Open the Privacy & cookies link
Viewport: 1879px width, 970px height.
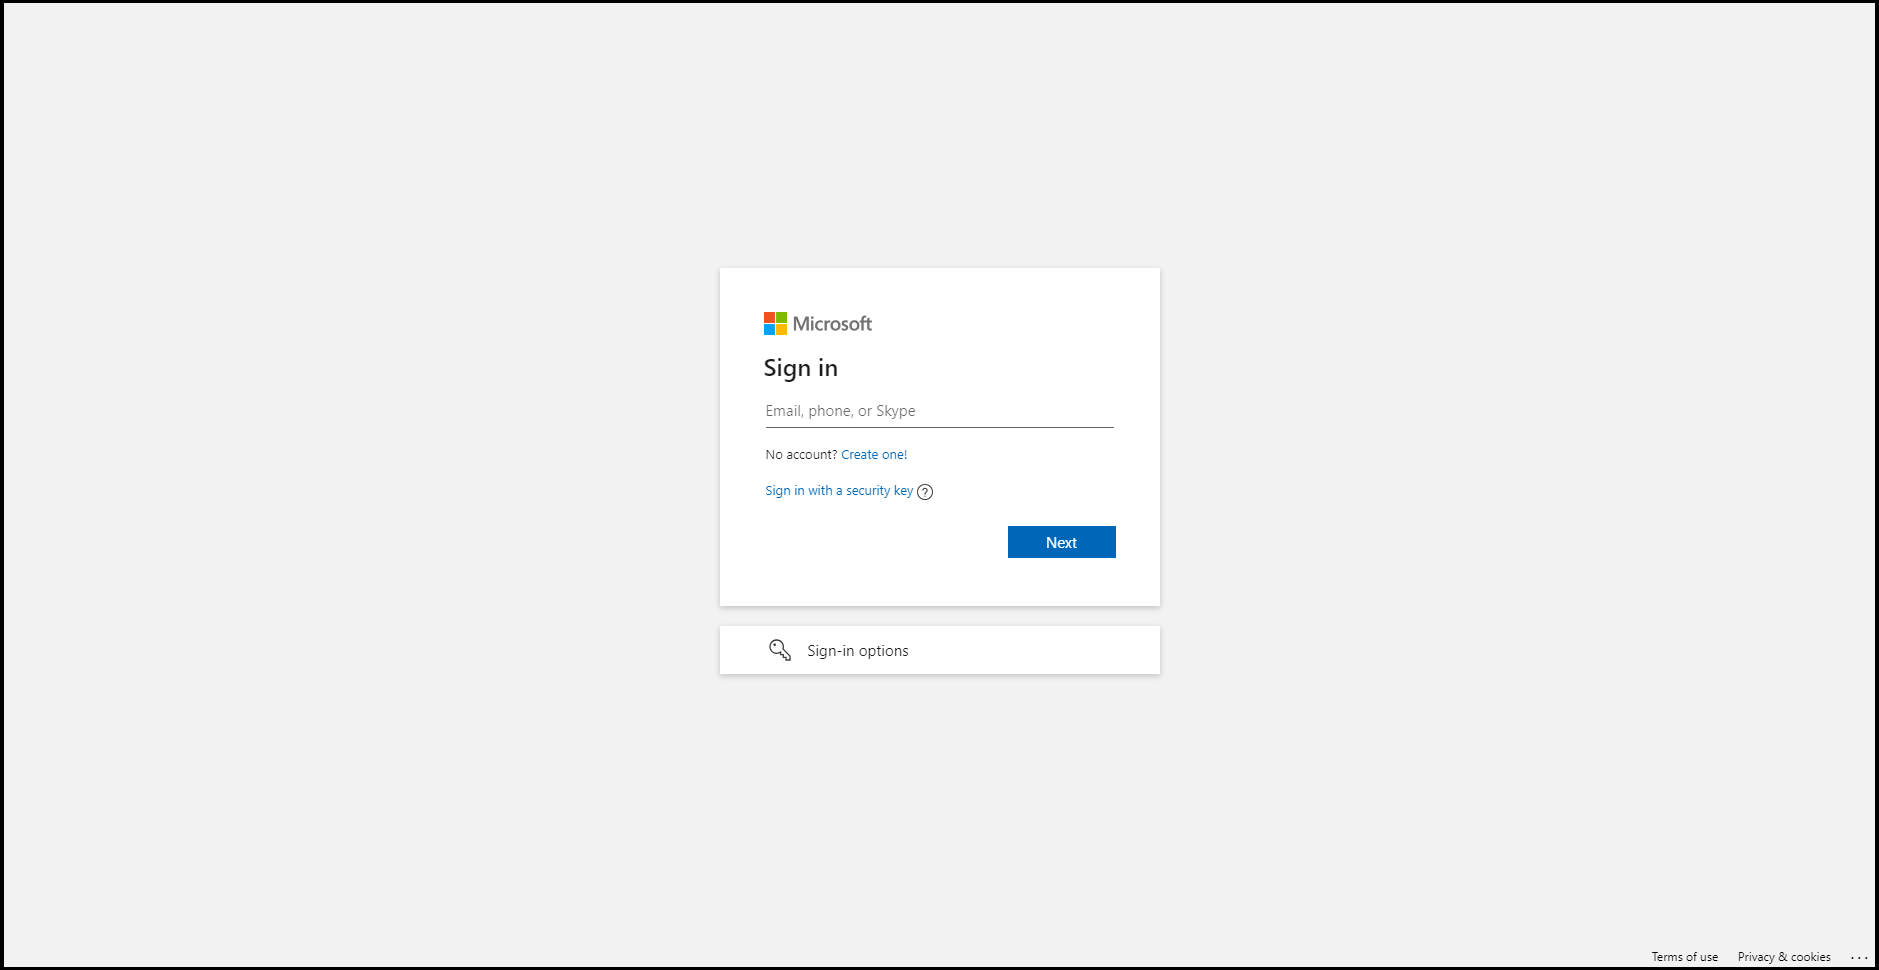pos(1784,957)
